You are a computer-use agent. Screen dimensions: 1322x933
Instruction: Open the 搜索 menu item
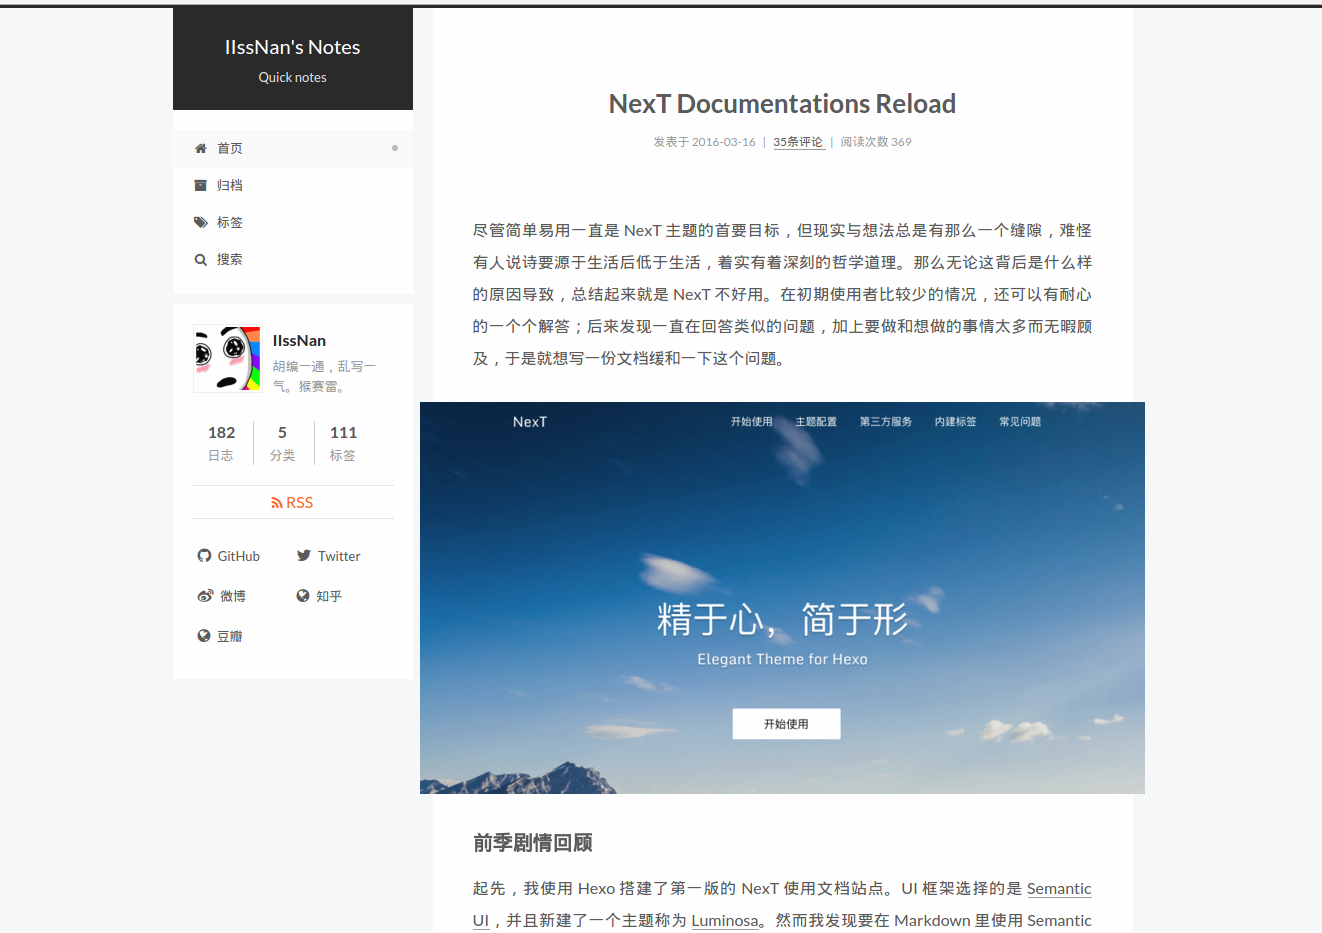[293, 259]
